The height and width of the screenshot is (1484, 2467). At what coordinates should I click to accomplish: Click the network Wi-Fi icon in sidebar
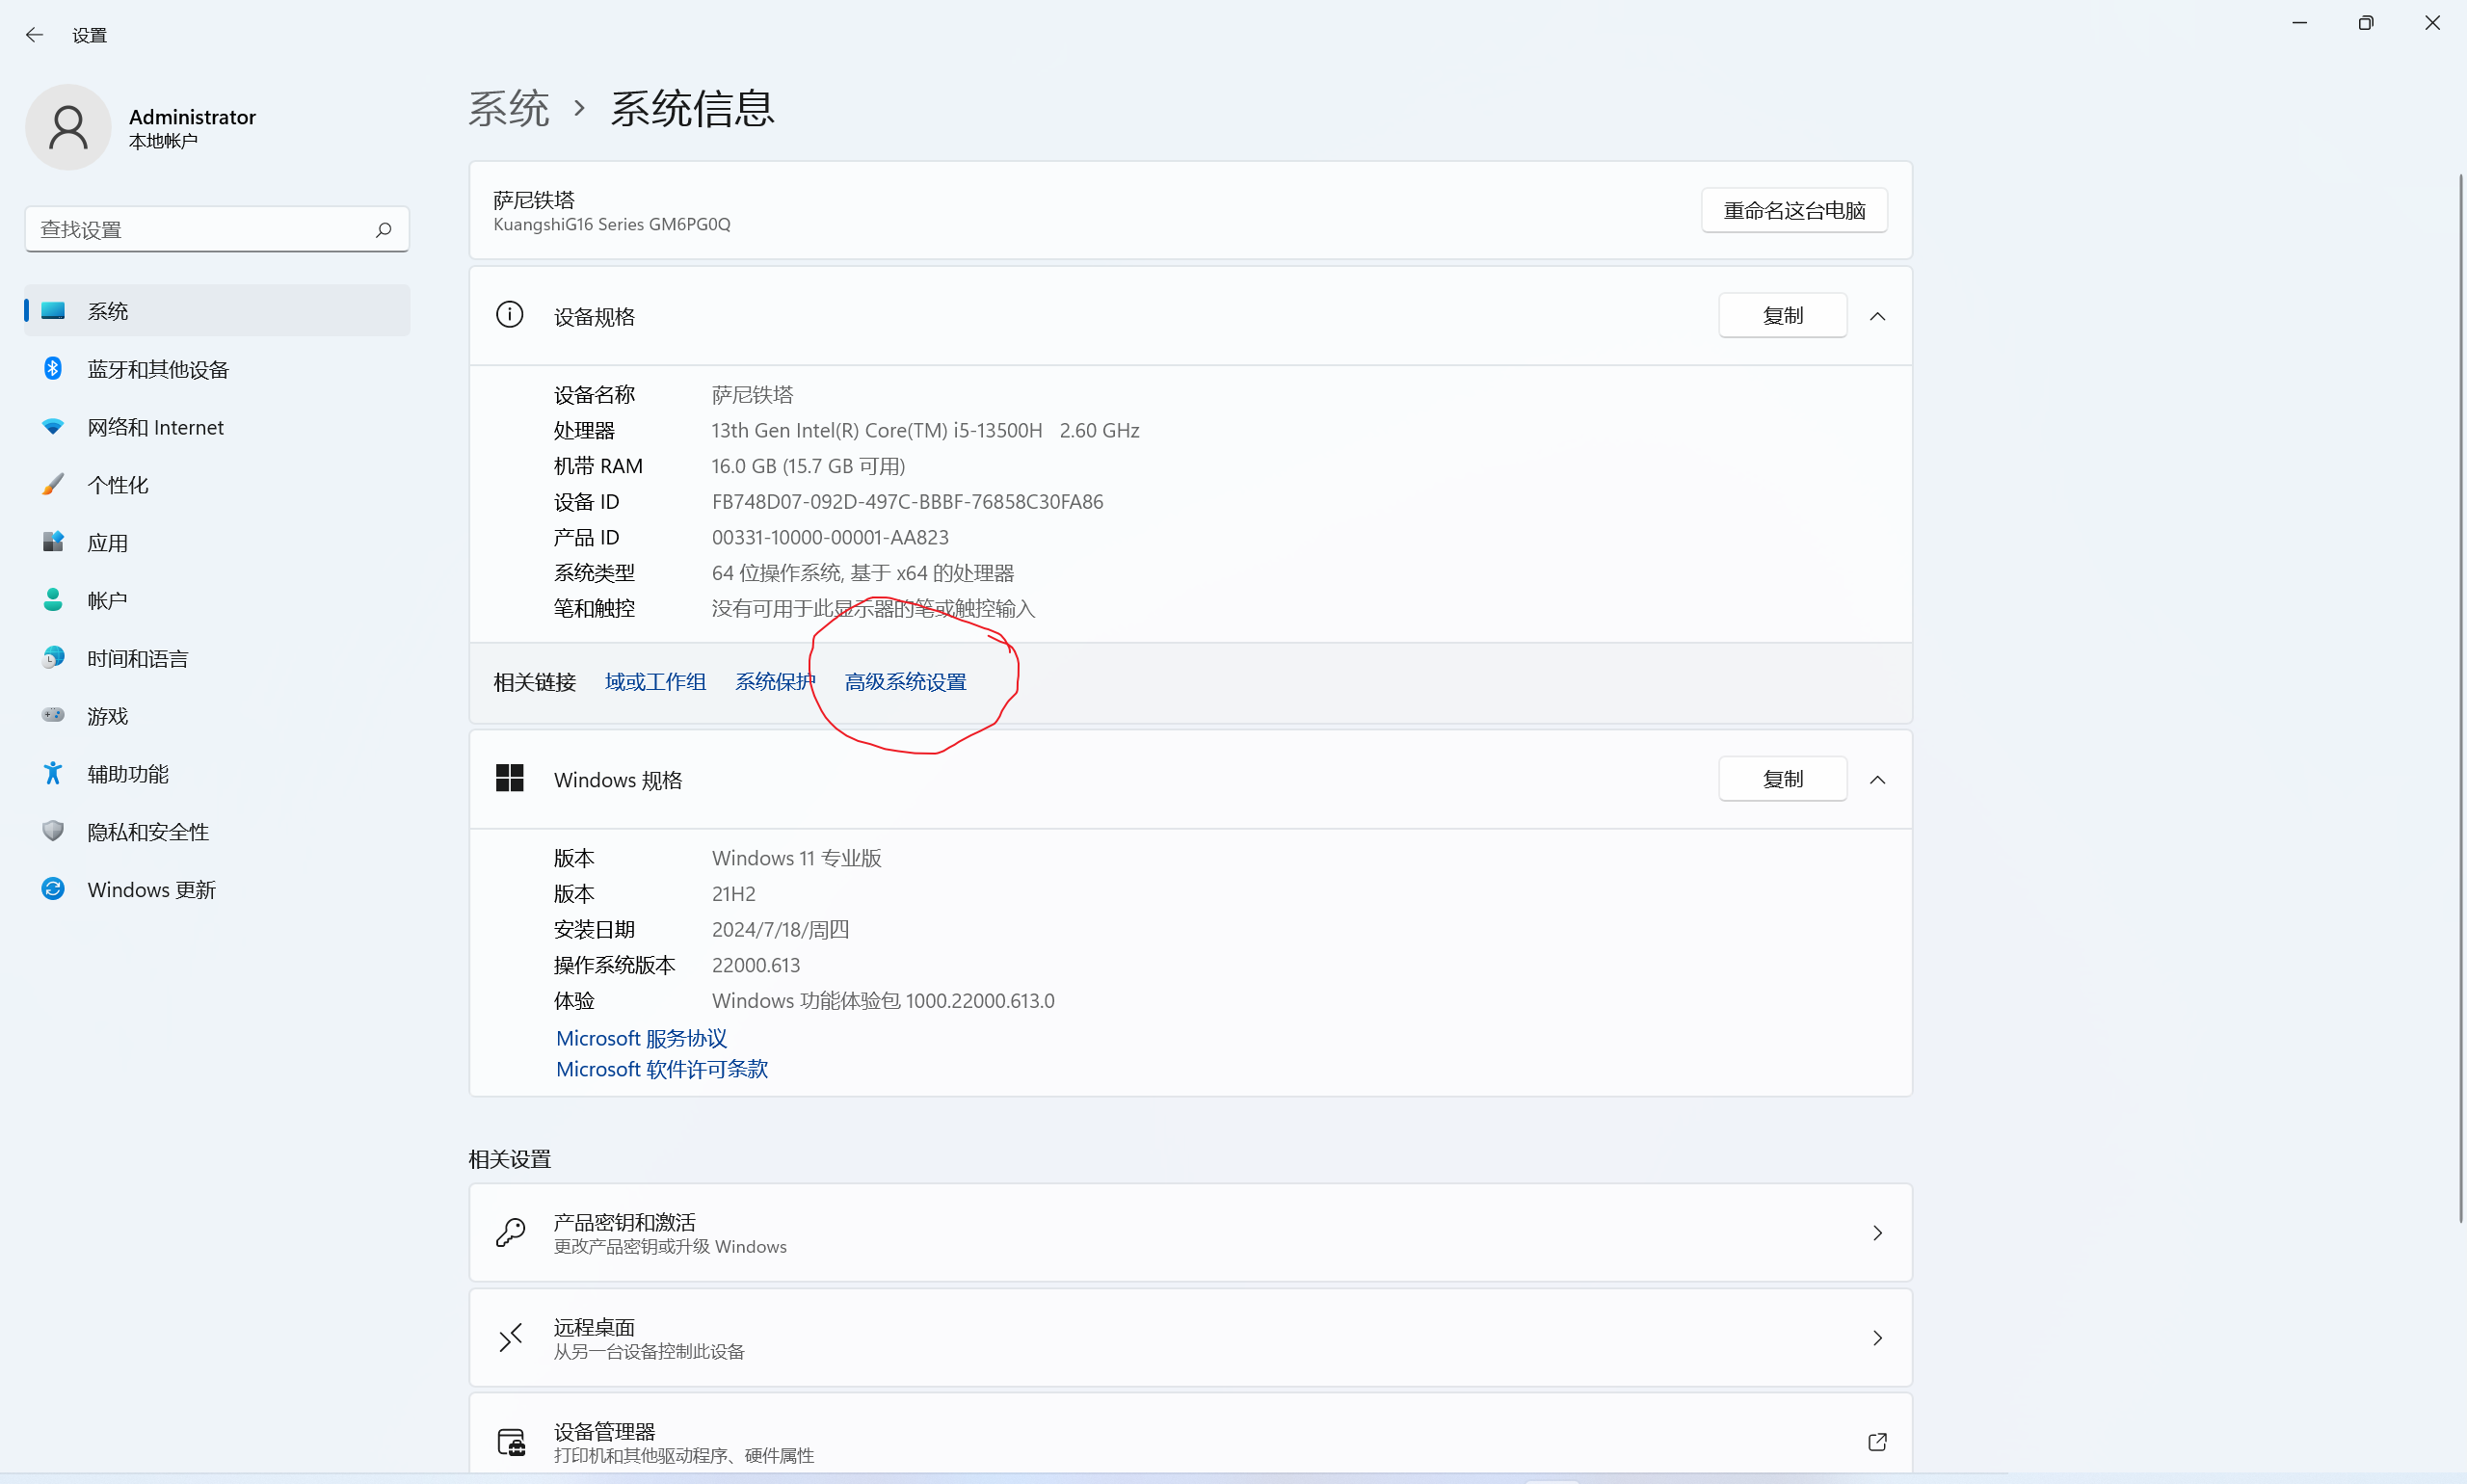tap(53, 427)
